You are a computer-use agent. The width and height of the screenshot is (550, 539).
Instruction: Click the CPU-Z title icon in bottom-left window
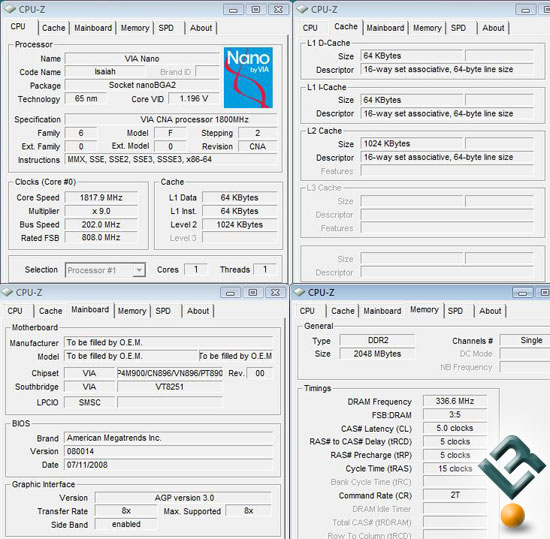[7, 292]
